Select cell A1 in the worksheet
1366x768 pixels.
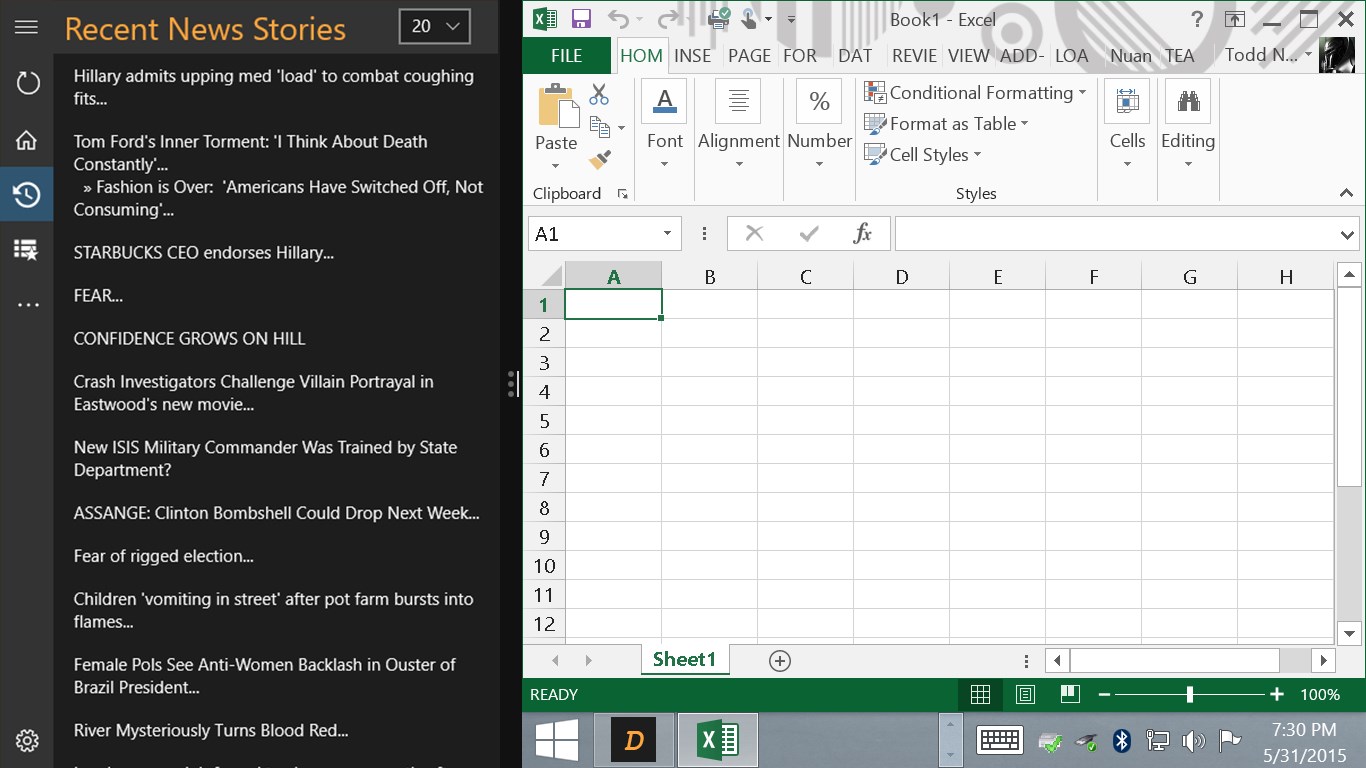click(x=612, y=304)
